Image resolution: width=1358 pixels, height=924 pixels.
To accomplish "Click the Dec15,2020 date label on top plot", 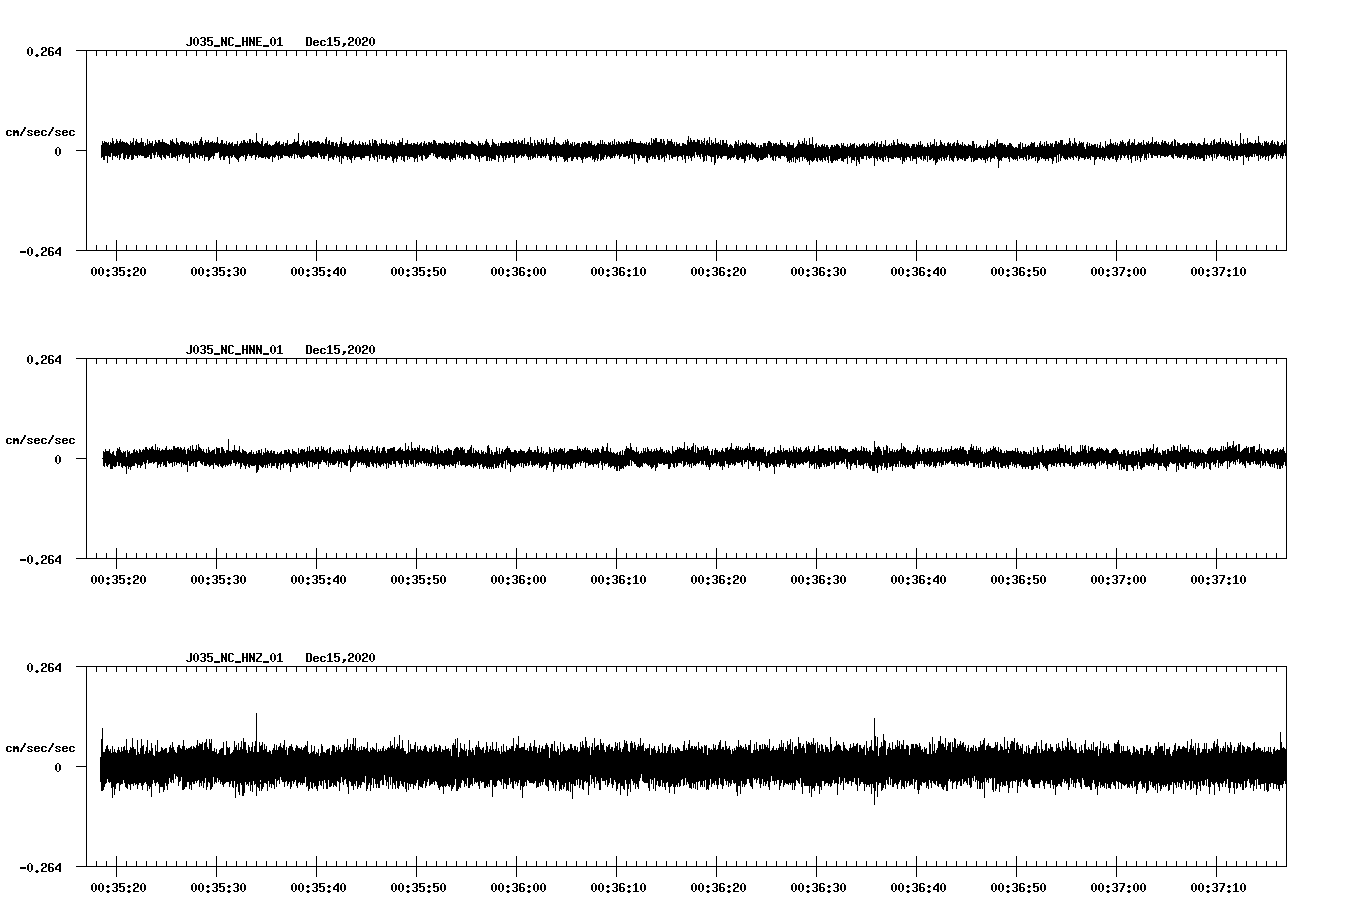I will coord(341,42).
